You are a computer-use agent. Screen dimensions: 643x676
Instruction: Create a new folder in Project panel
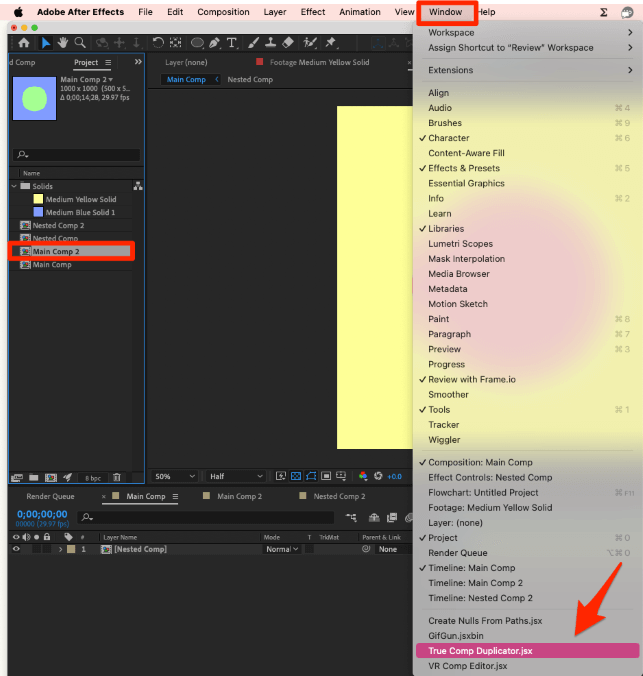click(x=34, y=477)
